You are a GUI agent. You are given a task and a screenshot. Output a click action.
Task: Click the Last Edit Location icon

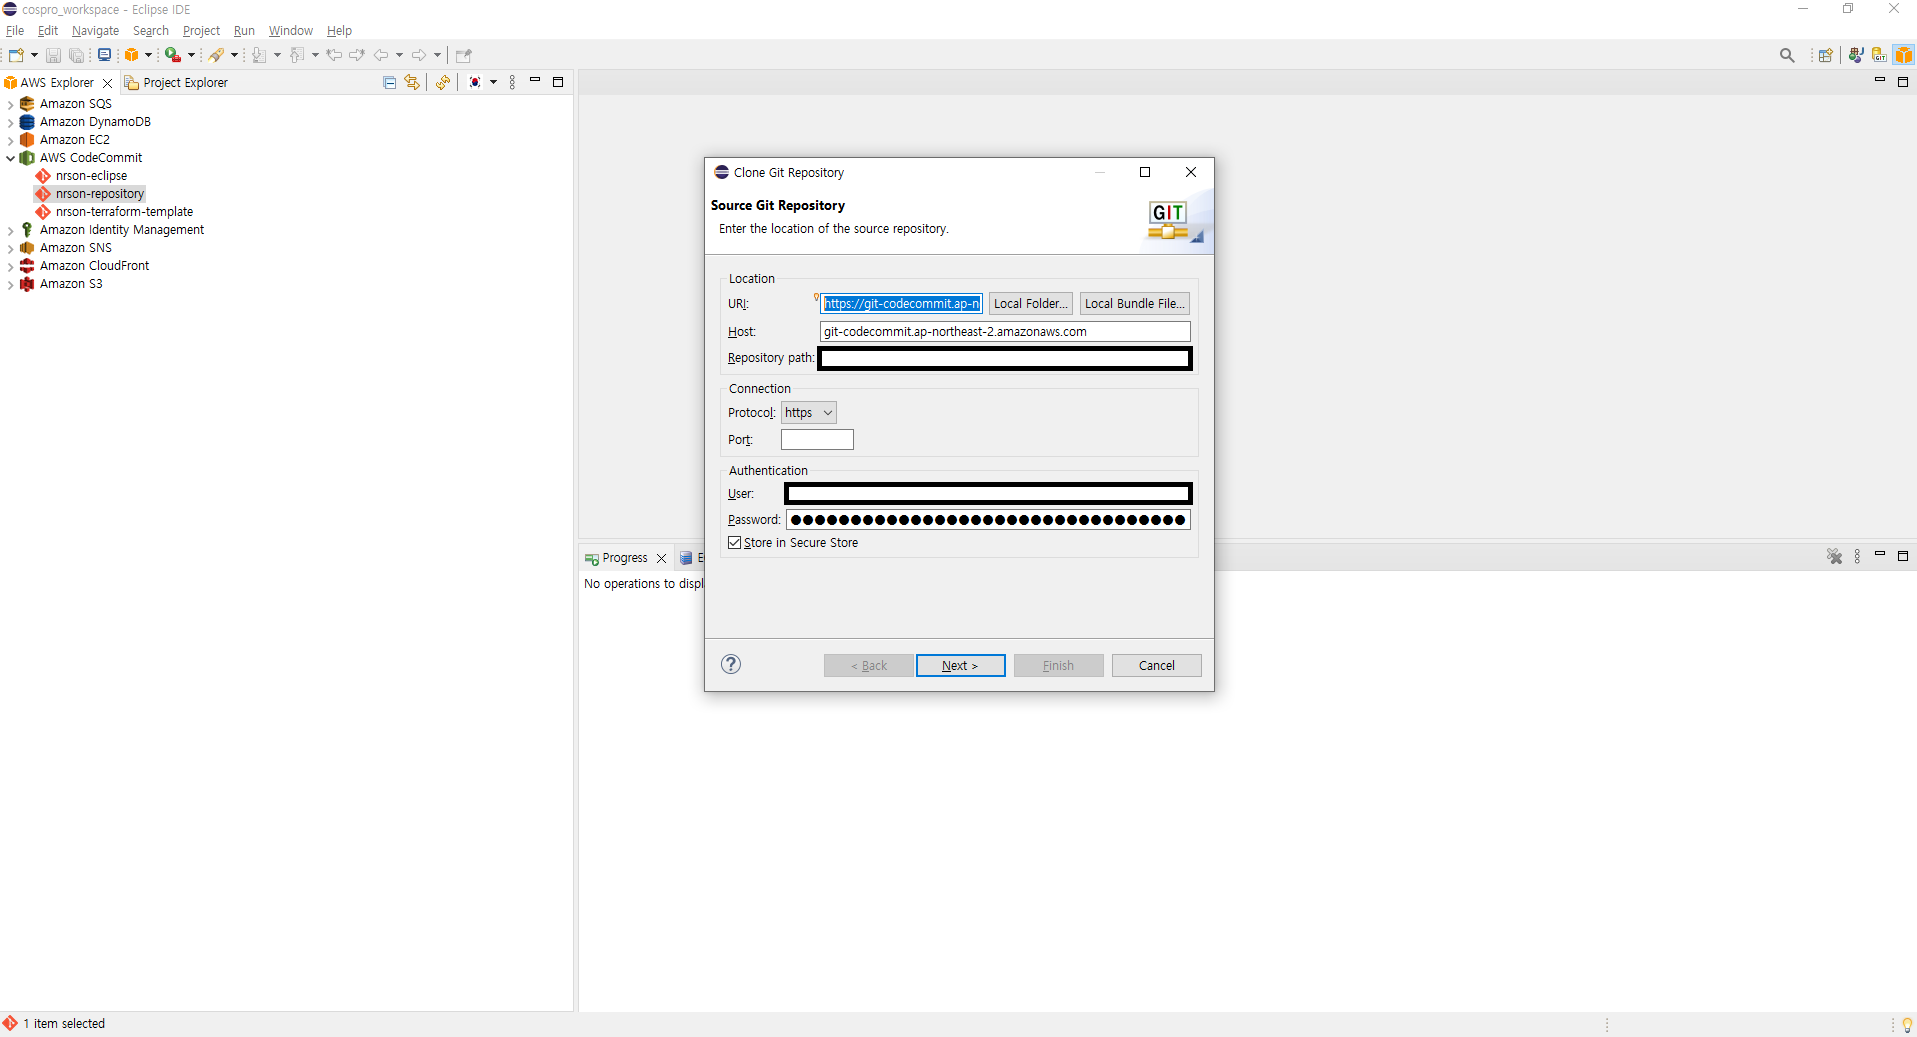click(334, 55)
